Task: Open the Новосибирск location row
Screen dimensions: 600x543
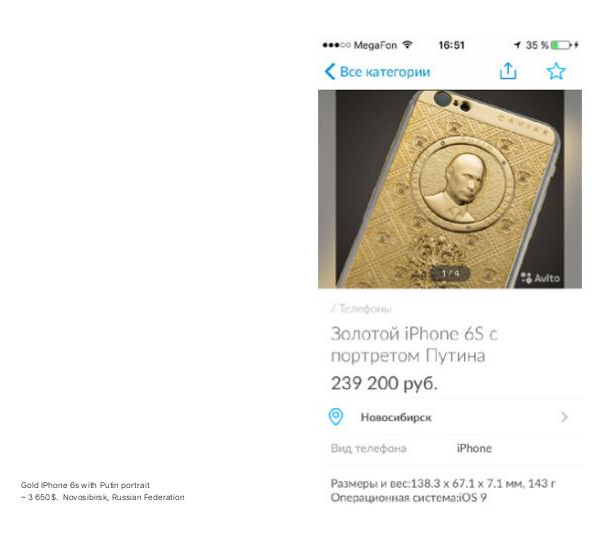Action: [x=449, y=417]
